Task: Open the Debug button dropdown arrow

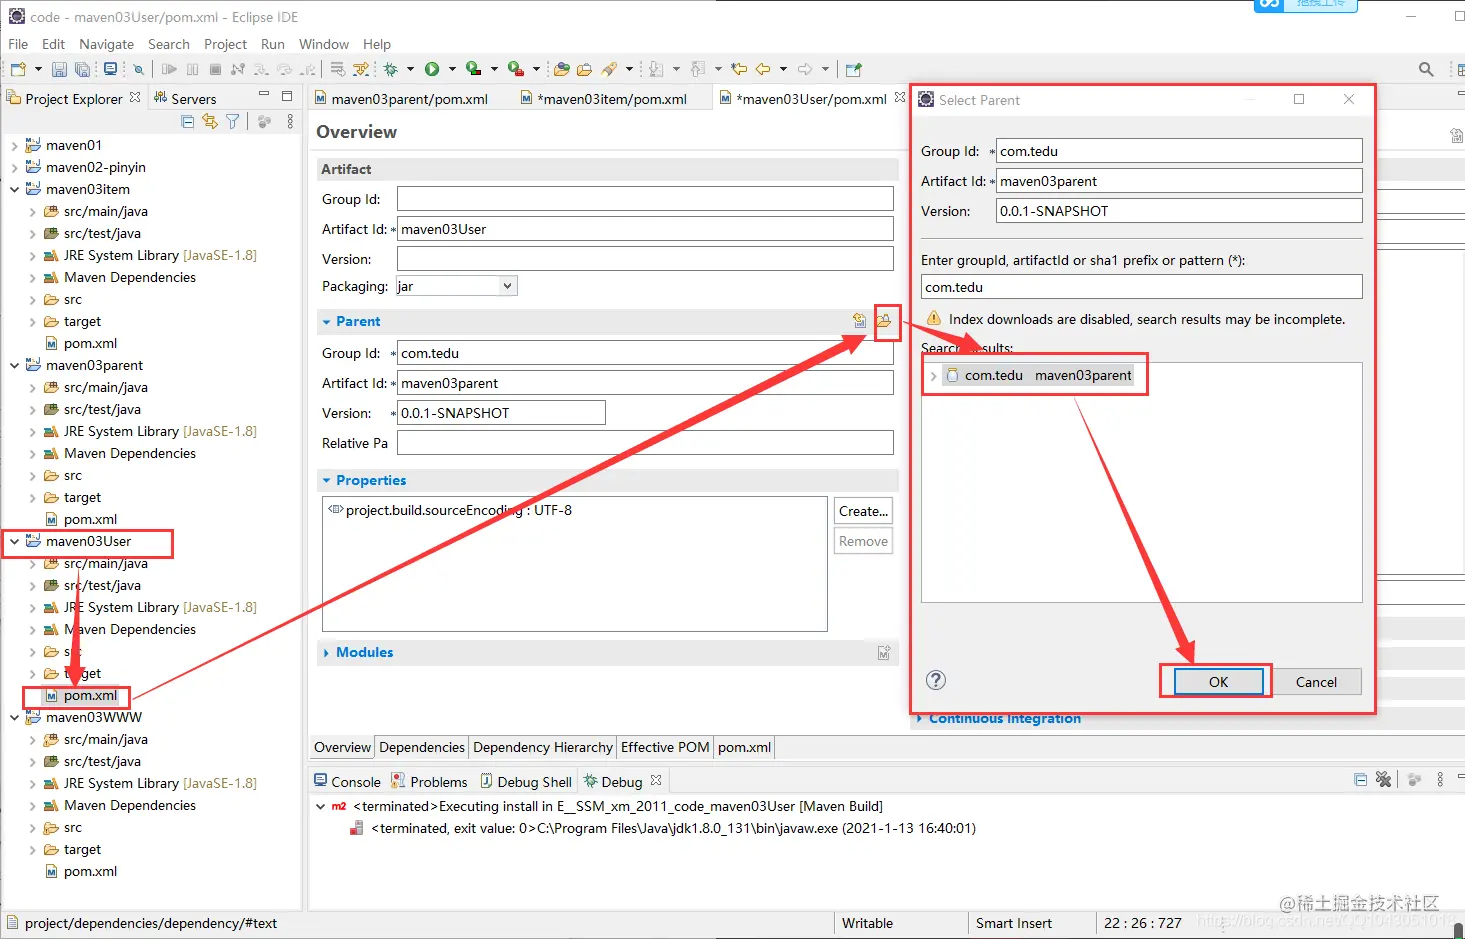Action: tap(410, 69)
